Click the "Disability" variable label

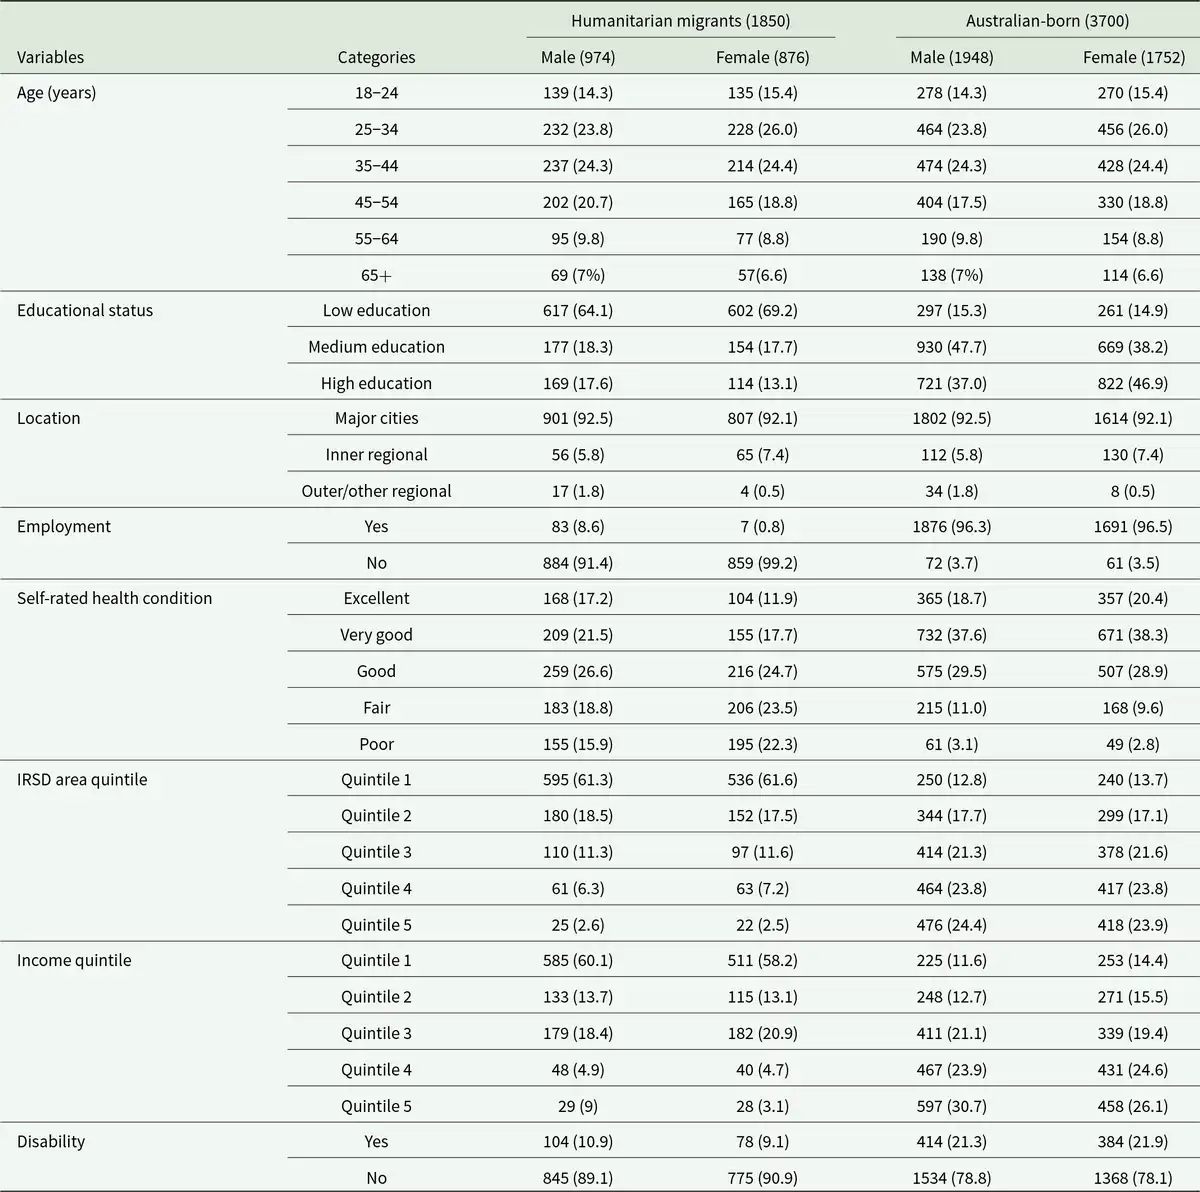[51, 1142]
